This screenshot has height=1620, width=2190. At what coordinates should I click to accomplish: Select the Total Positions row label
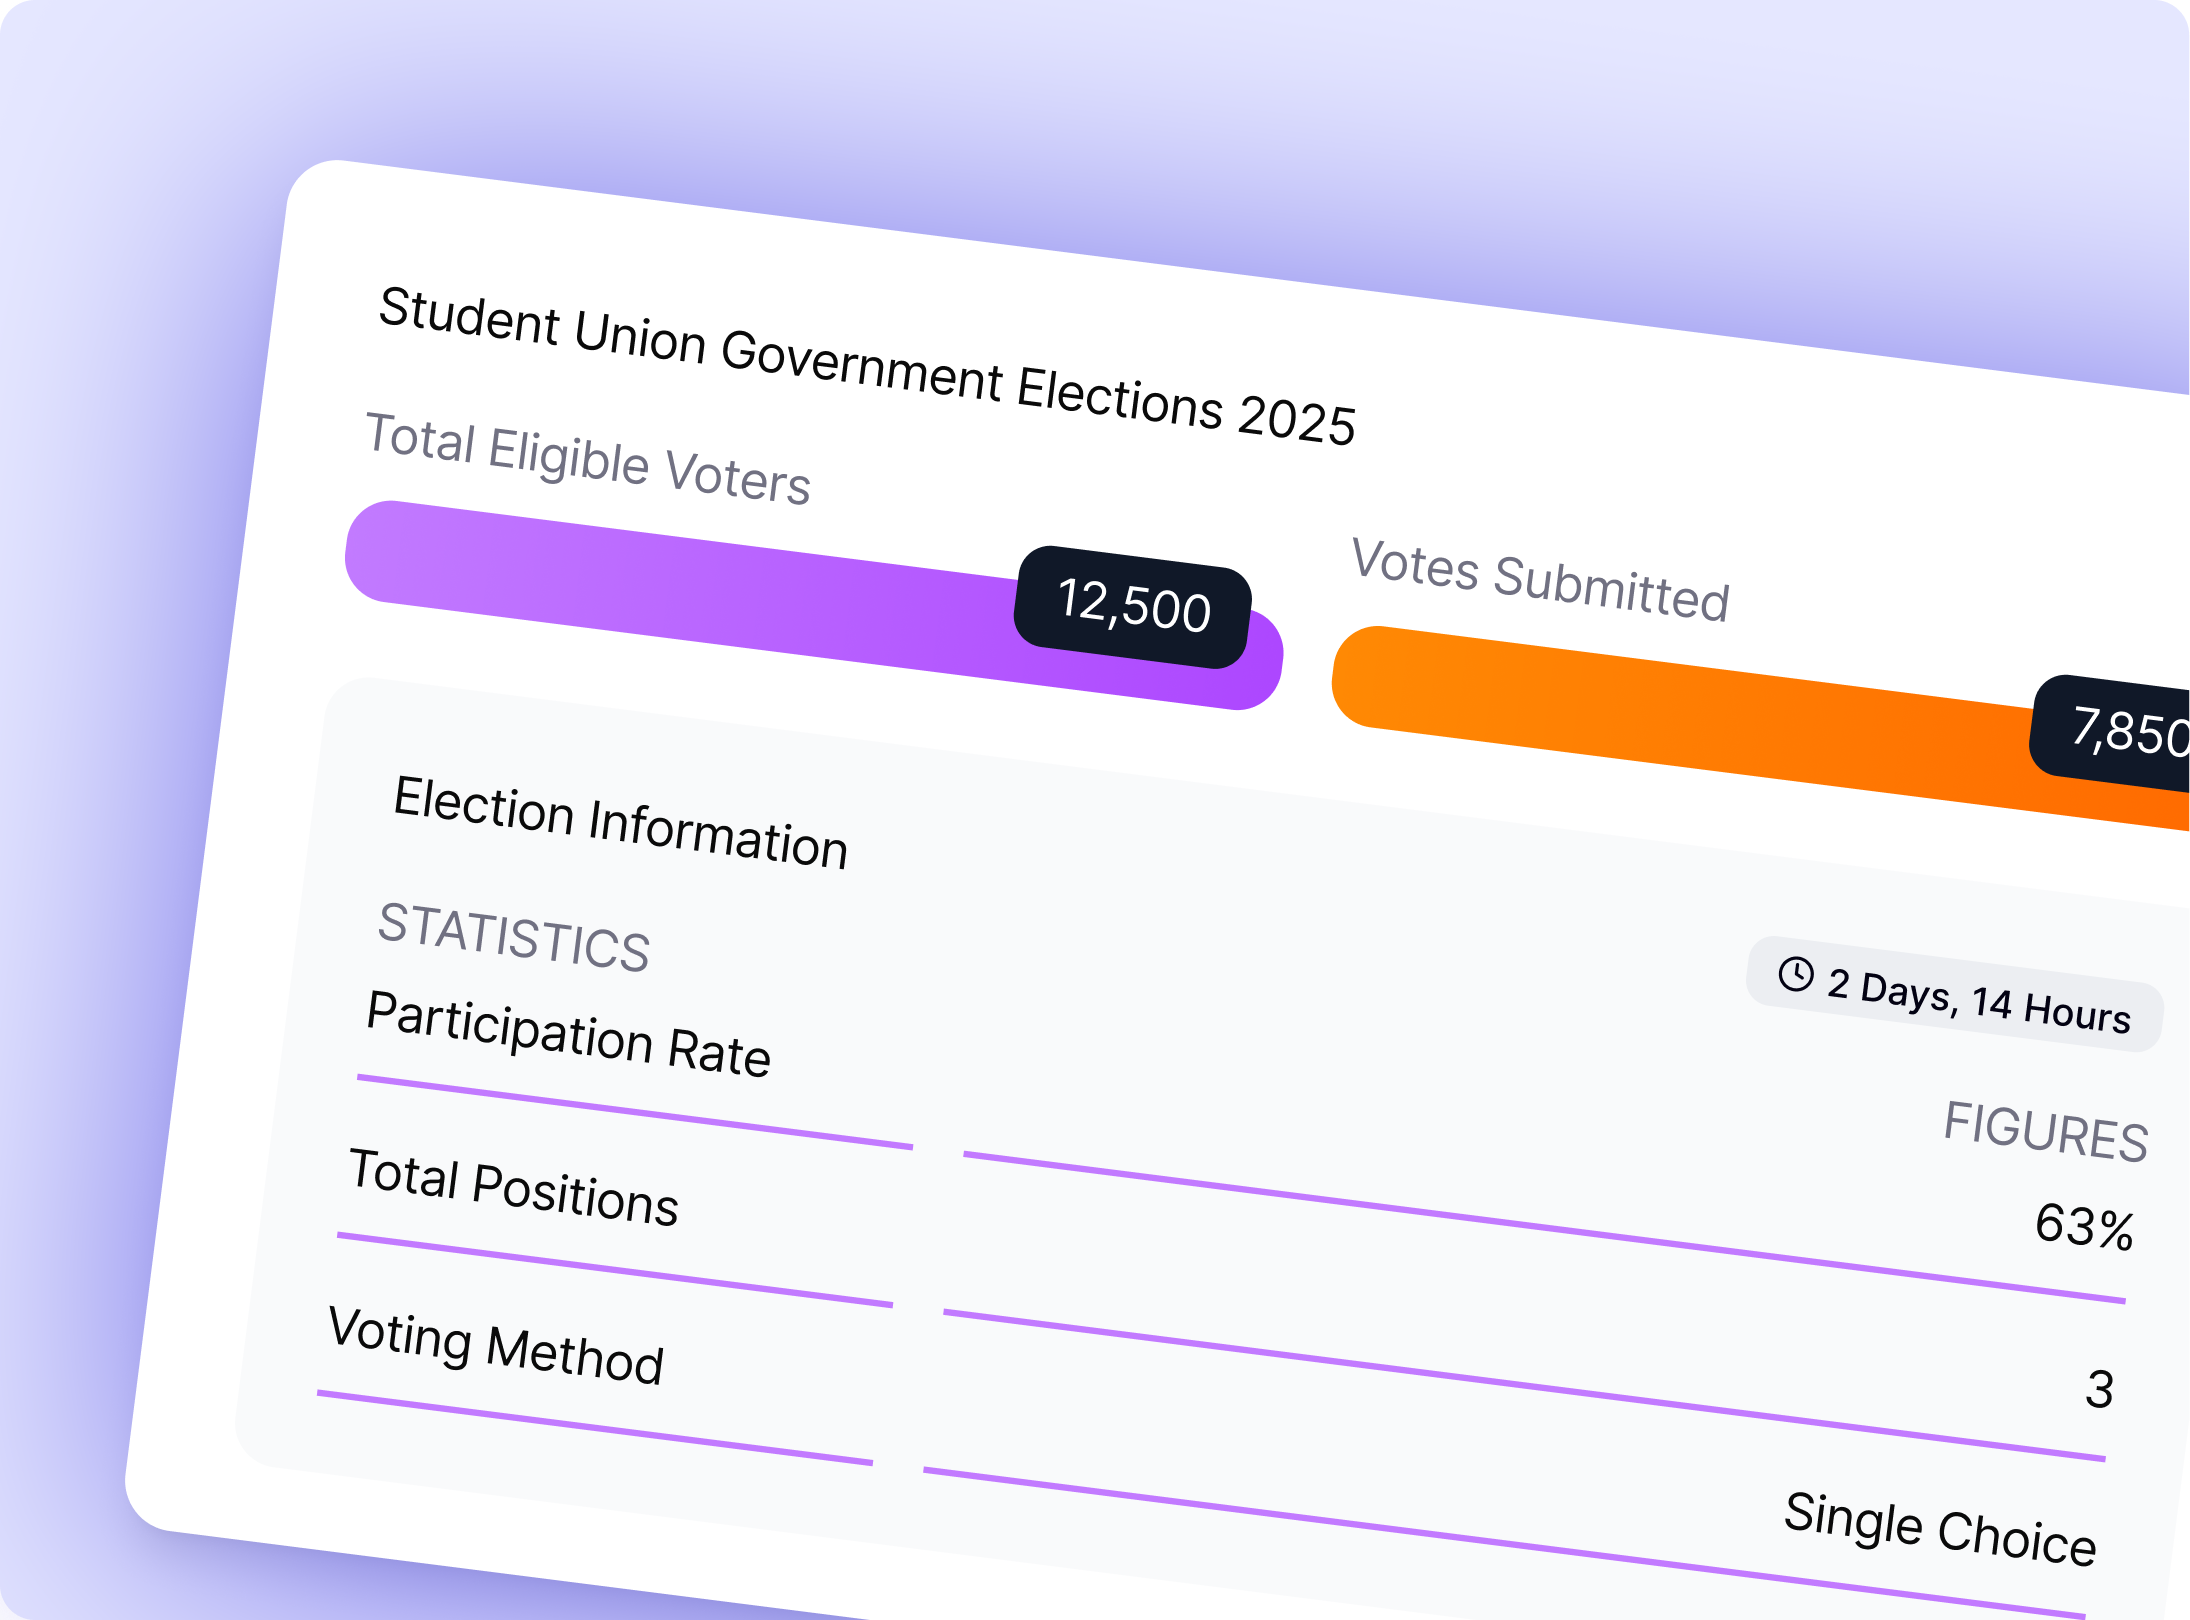point(514,1186)
